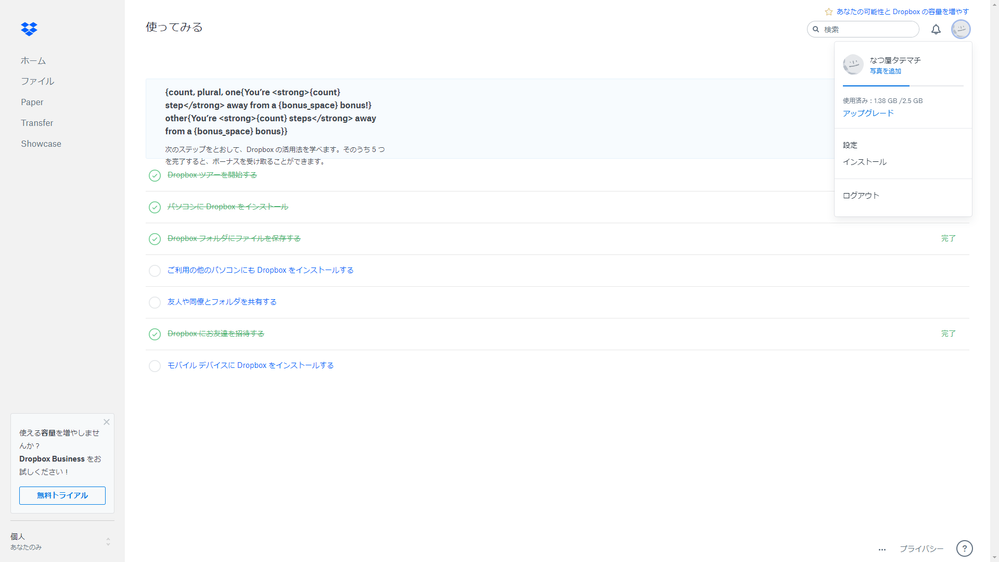Screen dimensions: 999x562
Task: Open Paper in the sidebar
Action: (x=32, y=102)
